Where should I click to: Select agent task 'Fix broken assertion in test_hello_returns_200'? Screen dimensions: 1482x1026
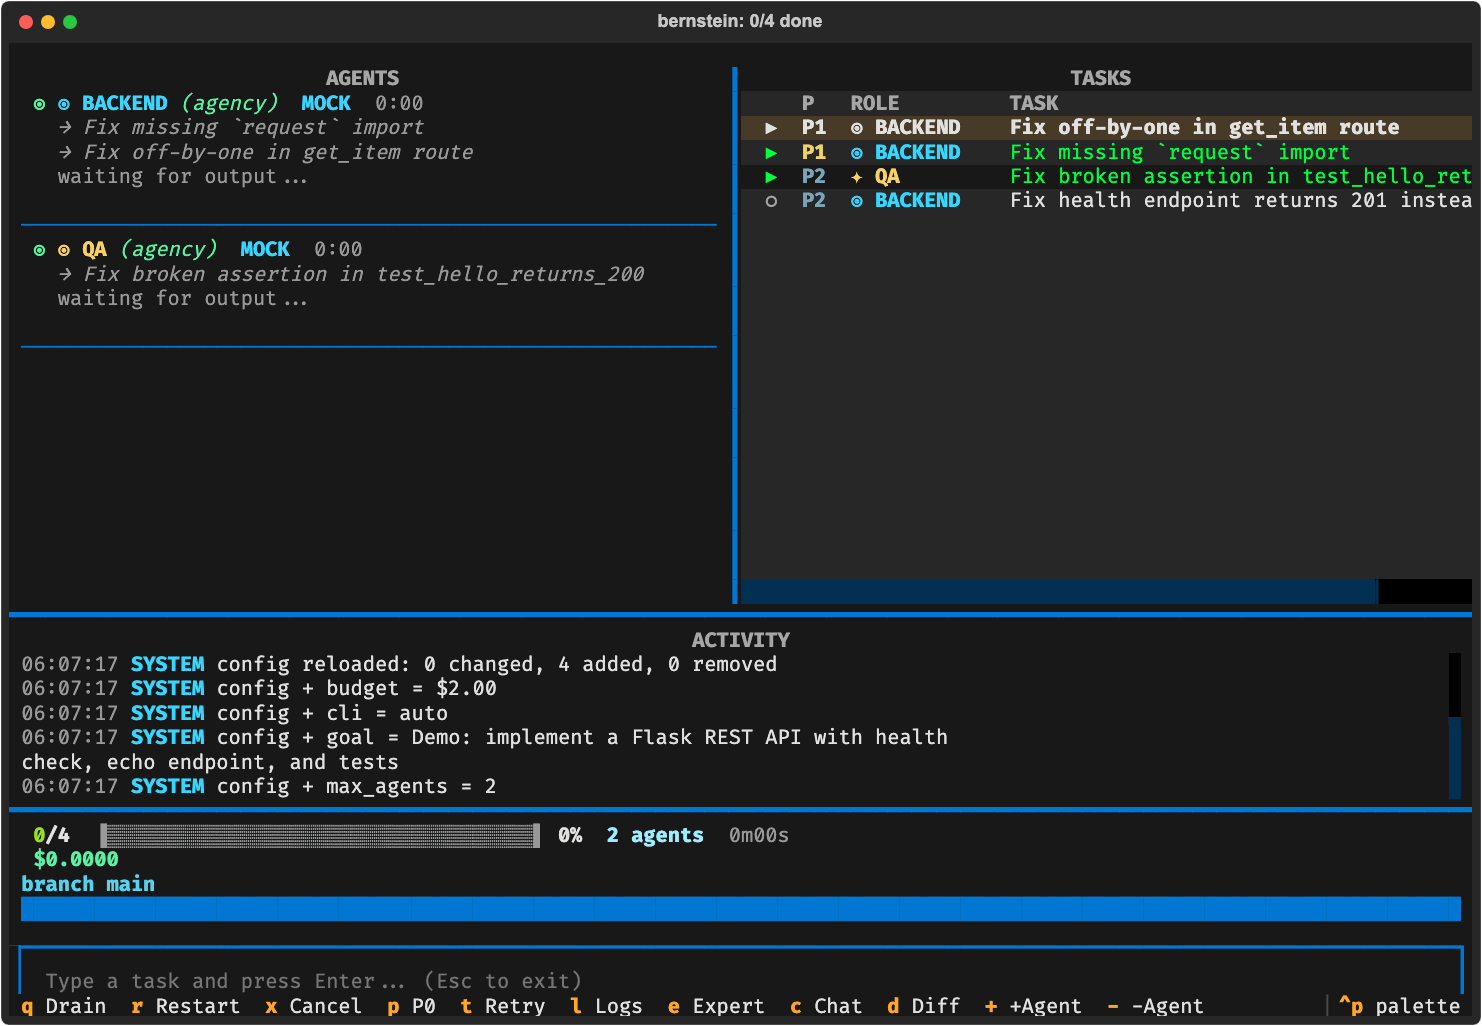pos(364,274)
